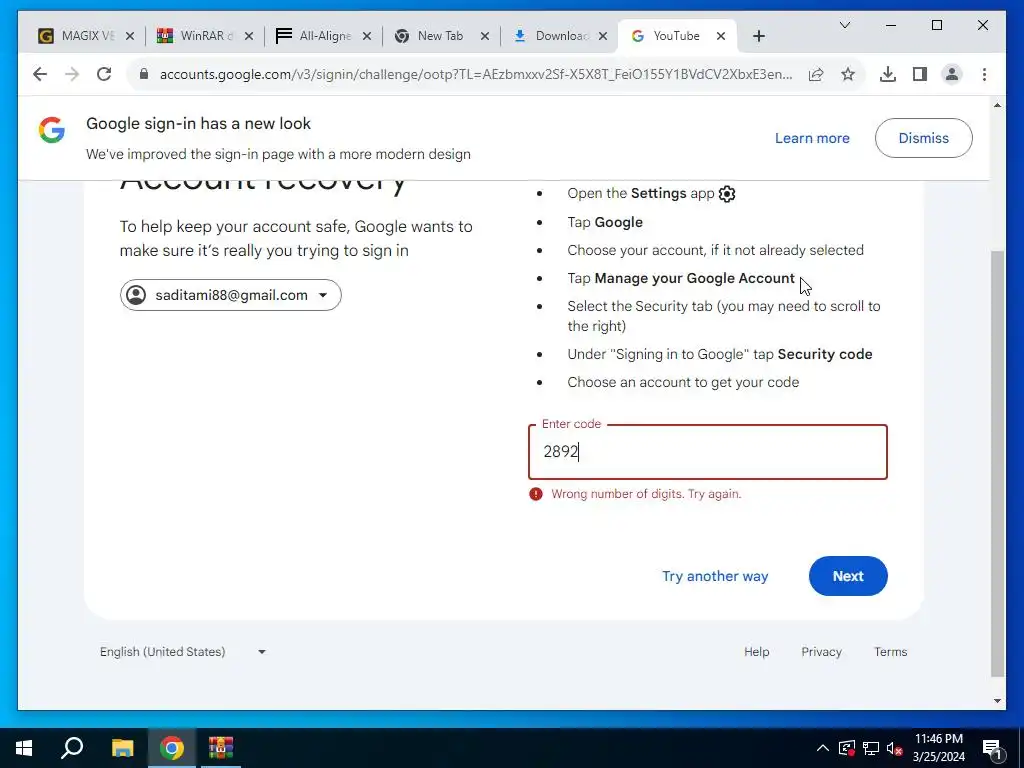This screenshot has height=768, width=1024.
Task: Click the Google logo in the banner
Action: pos(52,130)
